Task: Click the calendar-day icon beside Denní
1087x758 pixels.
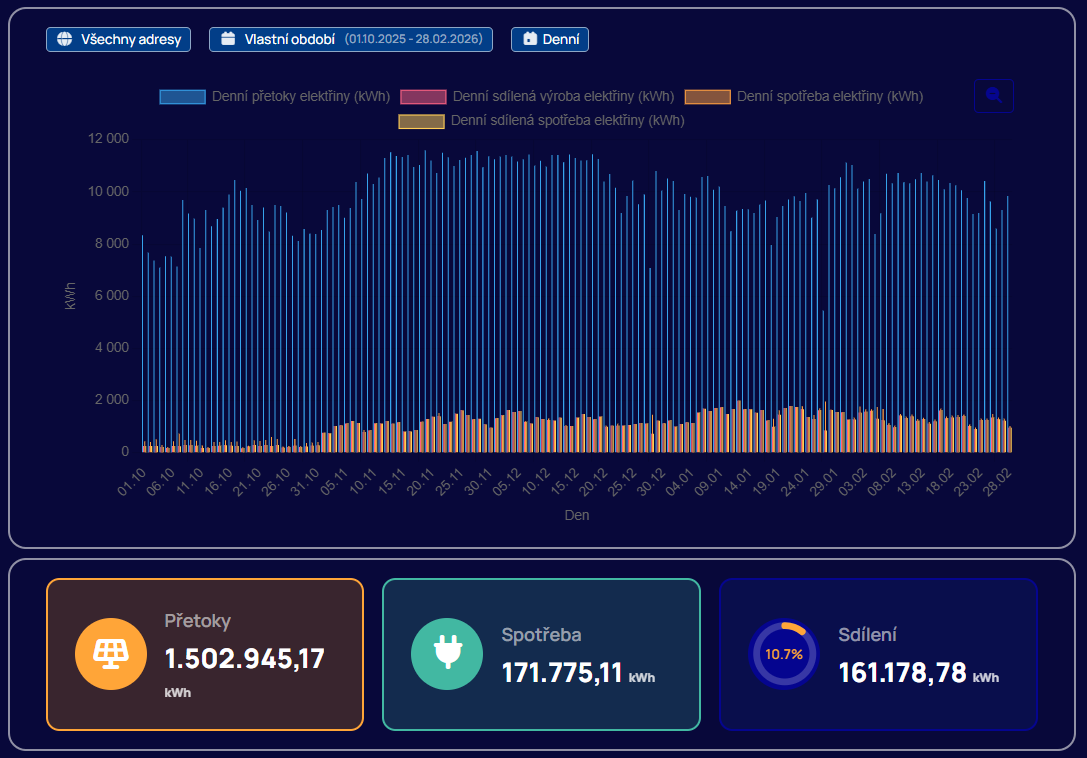Action: (x=530, y=39)
